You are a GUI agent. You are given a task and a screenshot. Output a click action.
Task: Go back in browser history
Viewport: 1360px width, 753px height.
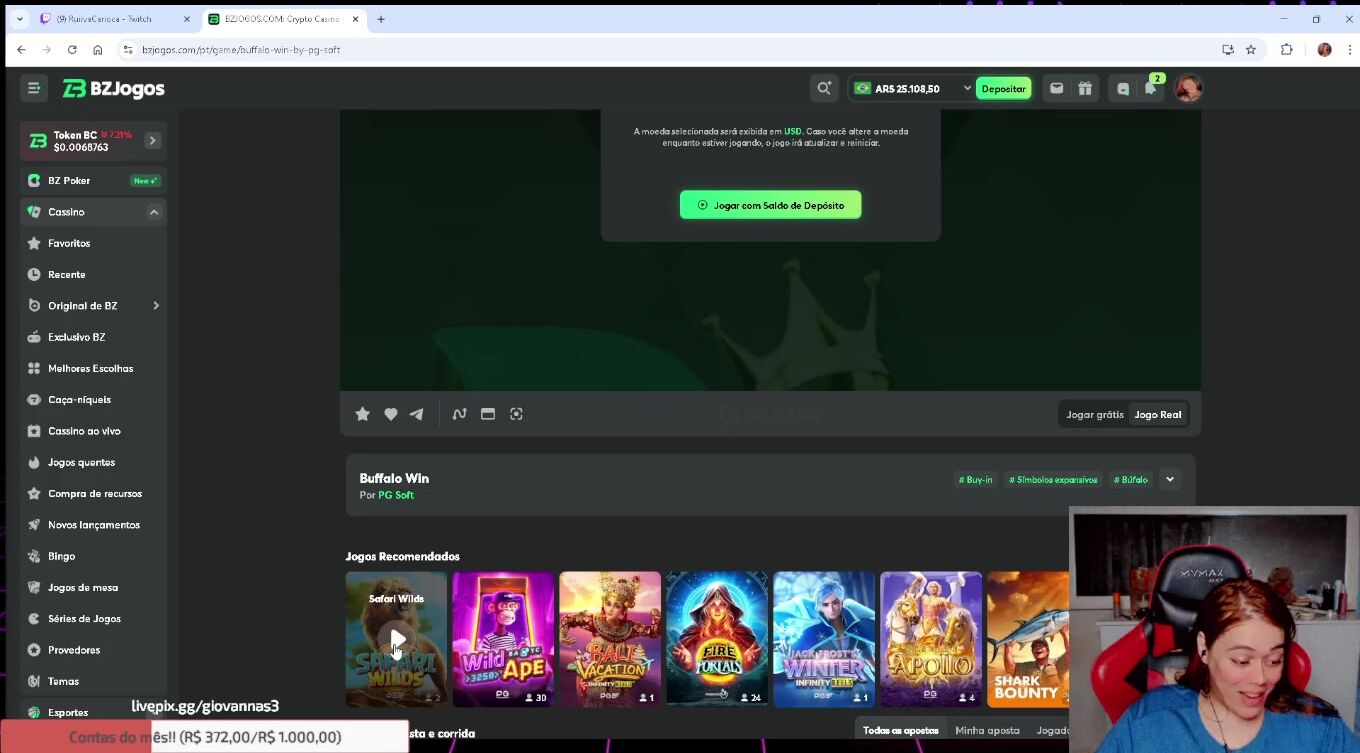[x=22, y=49]
